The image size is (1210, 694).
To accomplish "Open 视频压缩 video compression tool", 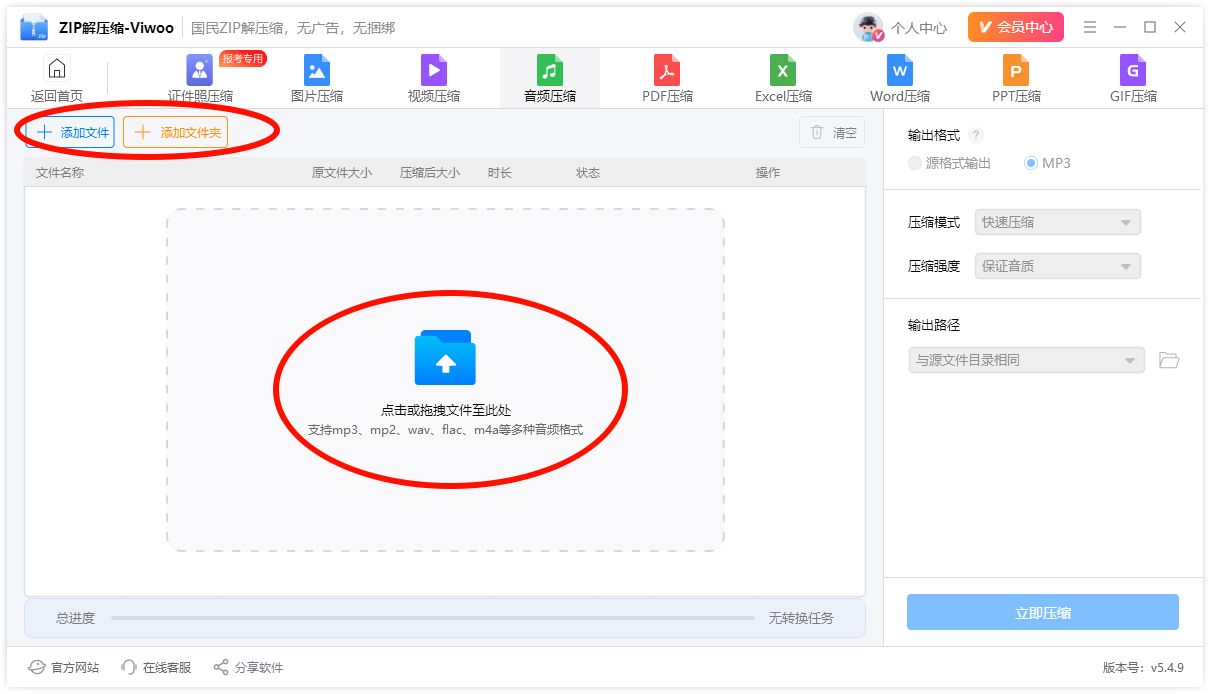I will tap(434, 79).
